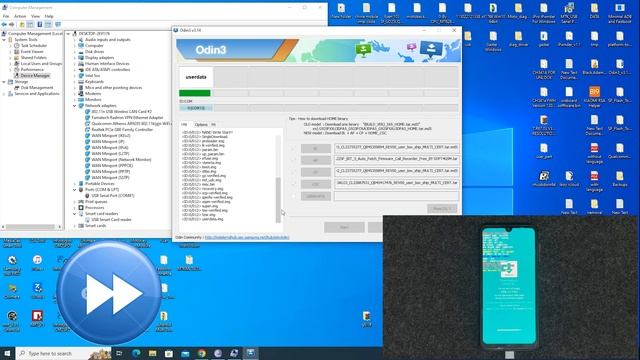The height and width of the screenshot is (360, 640).
Task: Select the Minimal ADB and Fastboot desktop icon
Action: [620, 12]
